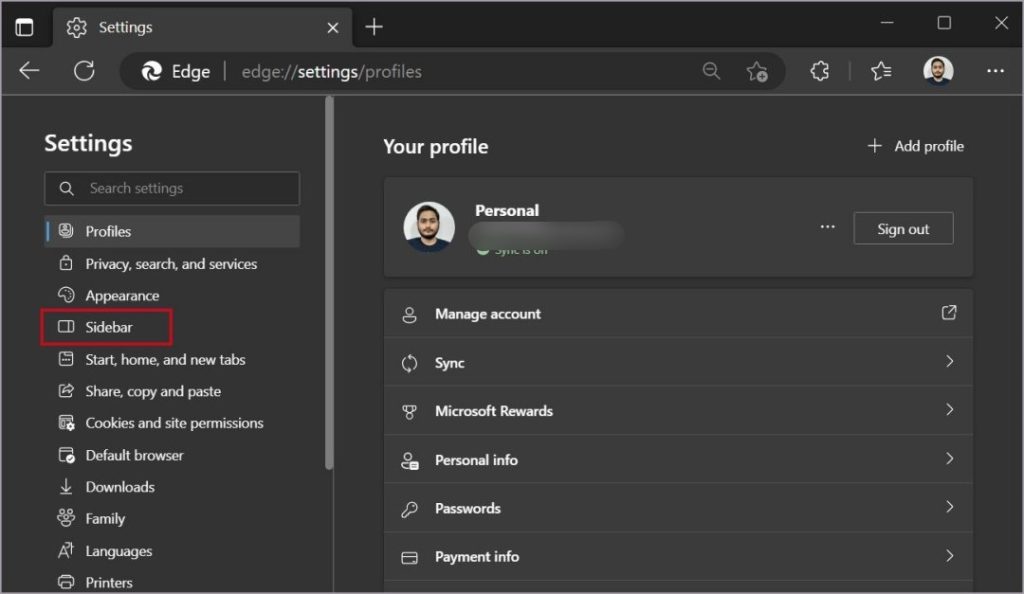
Task: Click the Settings tab gear icon
Action: pos(76,27)
